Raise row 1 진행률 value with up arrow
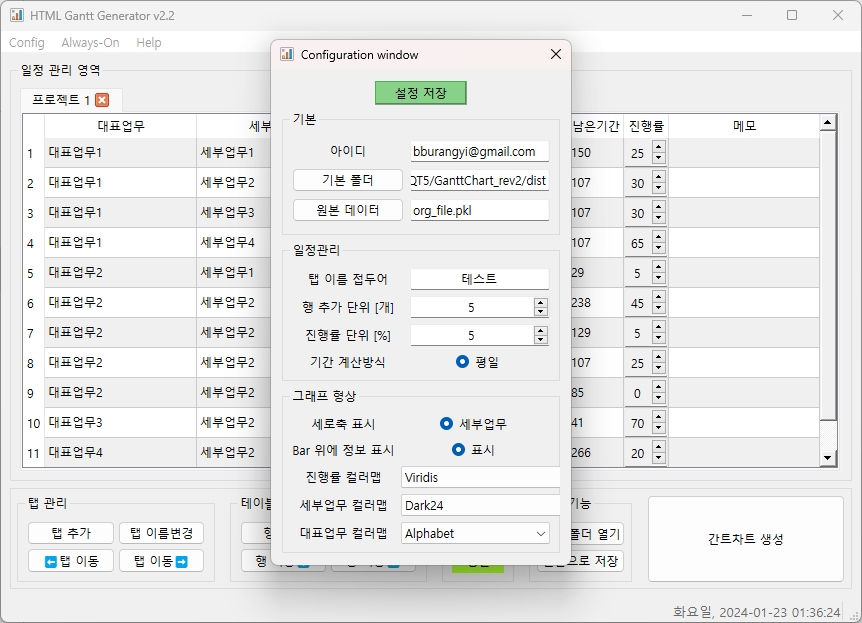This screenshot has height=623, width=862. [x=658, y=148]
